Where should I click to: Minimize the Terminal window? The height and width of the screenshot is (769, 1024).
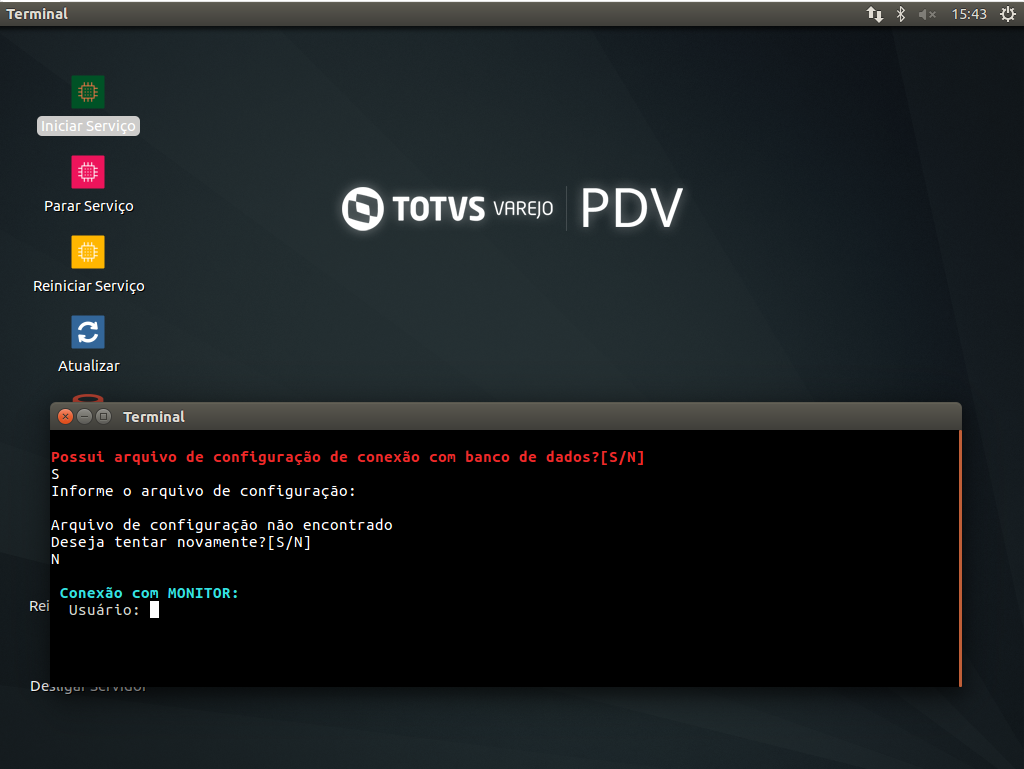tap(84, 416)
